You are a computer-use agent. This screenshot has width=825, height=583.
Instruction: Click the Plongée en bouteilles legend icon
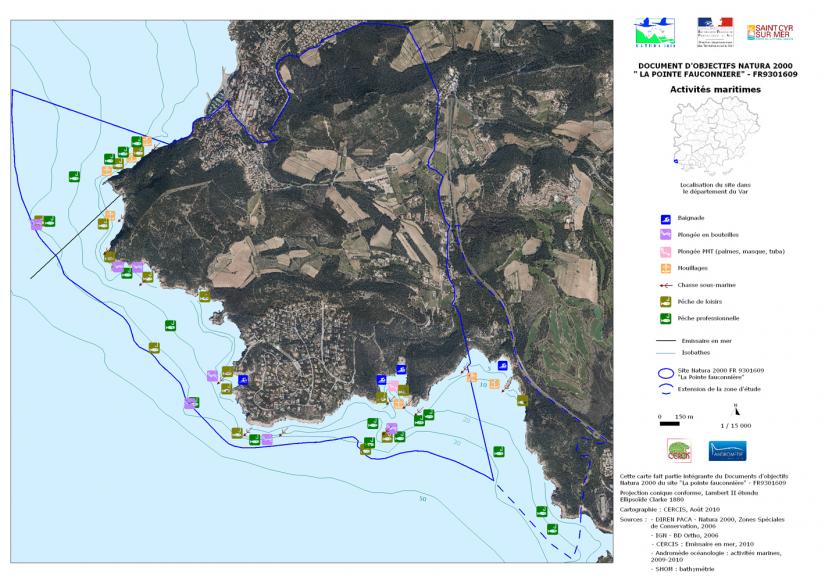tap(664, 235)
